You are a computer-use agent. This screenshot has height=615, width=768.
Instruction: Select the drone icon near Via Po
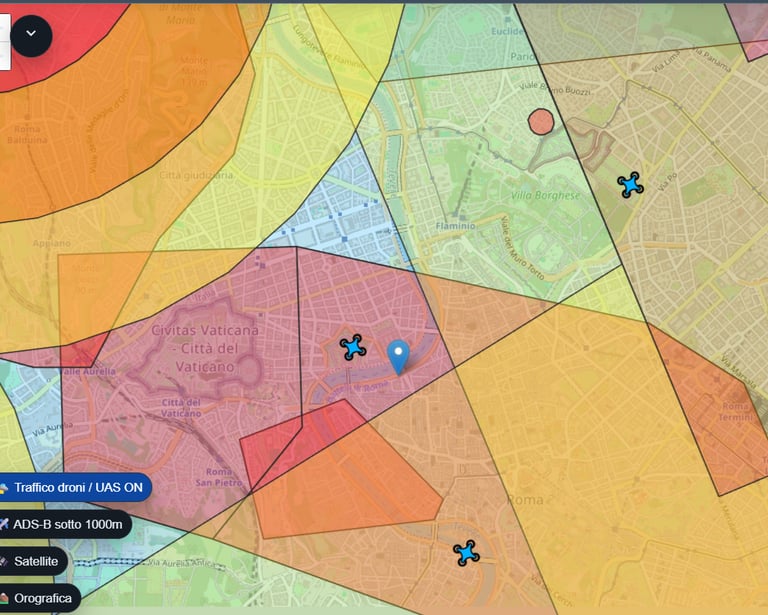pos(630,185)
